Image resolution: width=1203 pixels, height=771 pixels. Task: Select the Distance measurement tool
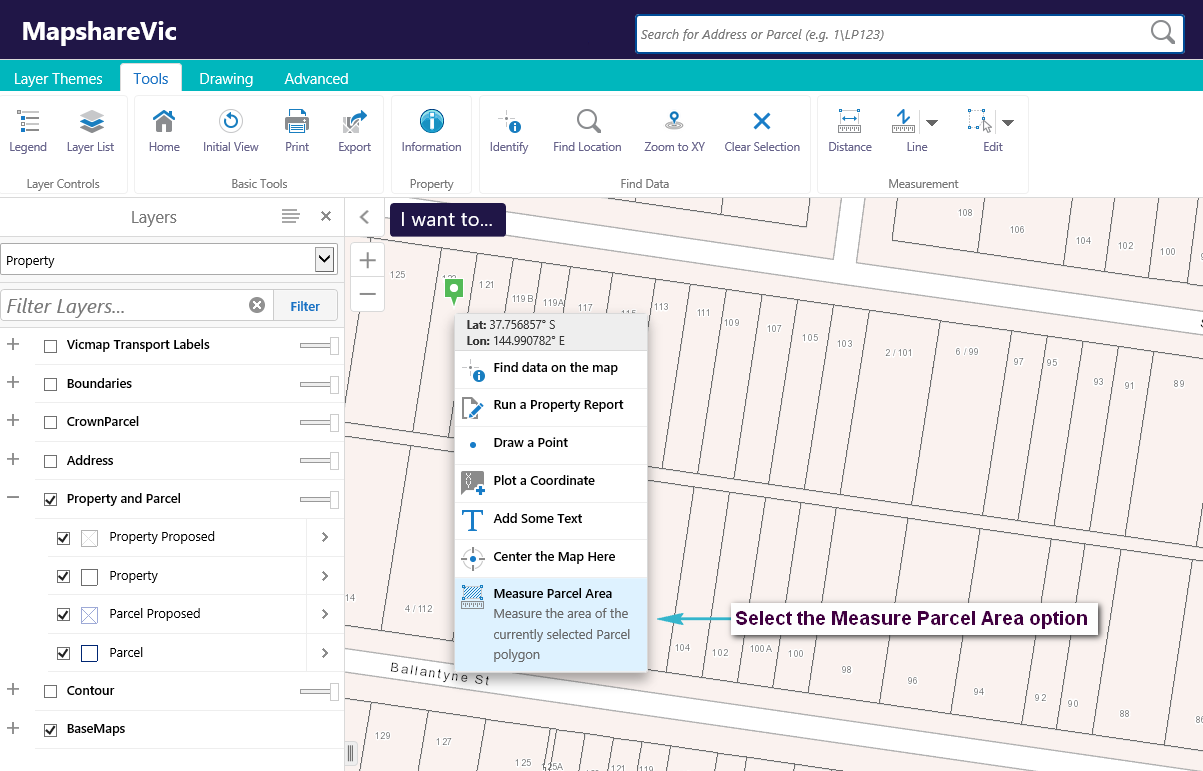(850, 132)
